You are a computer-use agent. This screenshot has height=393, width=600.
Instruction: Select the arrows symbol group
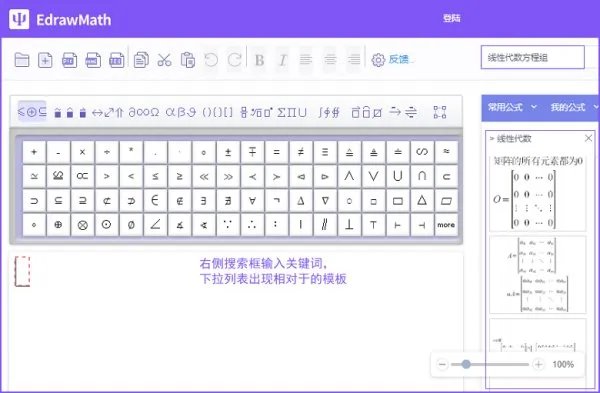click(x=108, y=113)
